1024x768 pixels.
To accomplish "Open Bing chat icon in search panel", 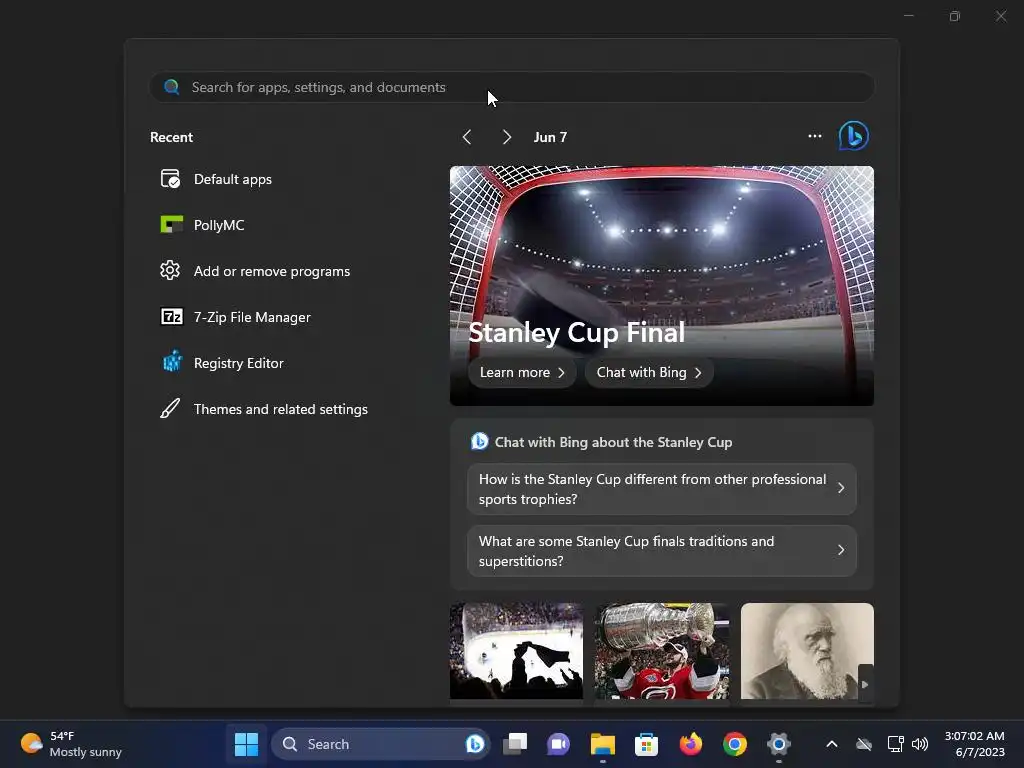I will [x=854, y=136].
